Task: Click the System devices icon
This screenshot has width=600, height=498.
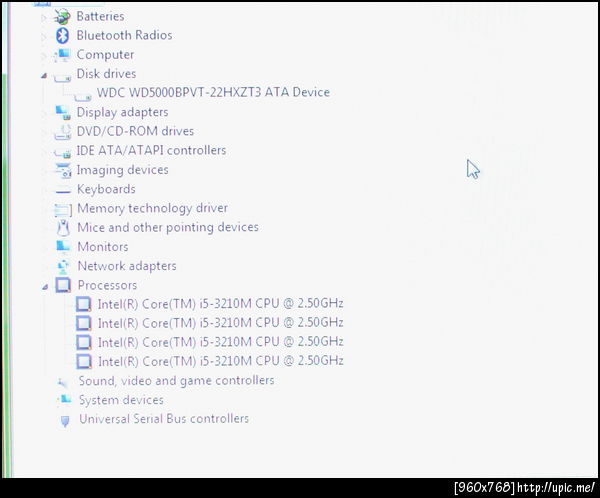Action: pyautogui.click(x=64, y=400)
